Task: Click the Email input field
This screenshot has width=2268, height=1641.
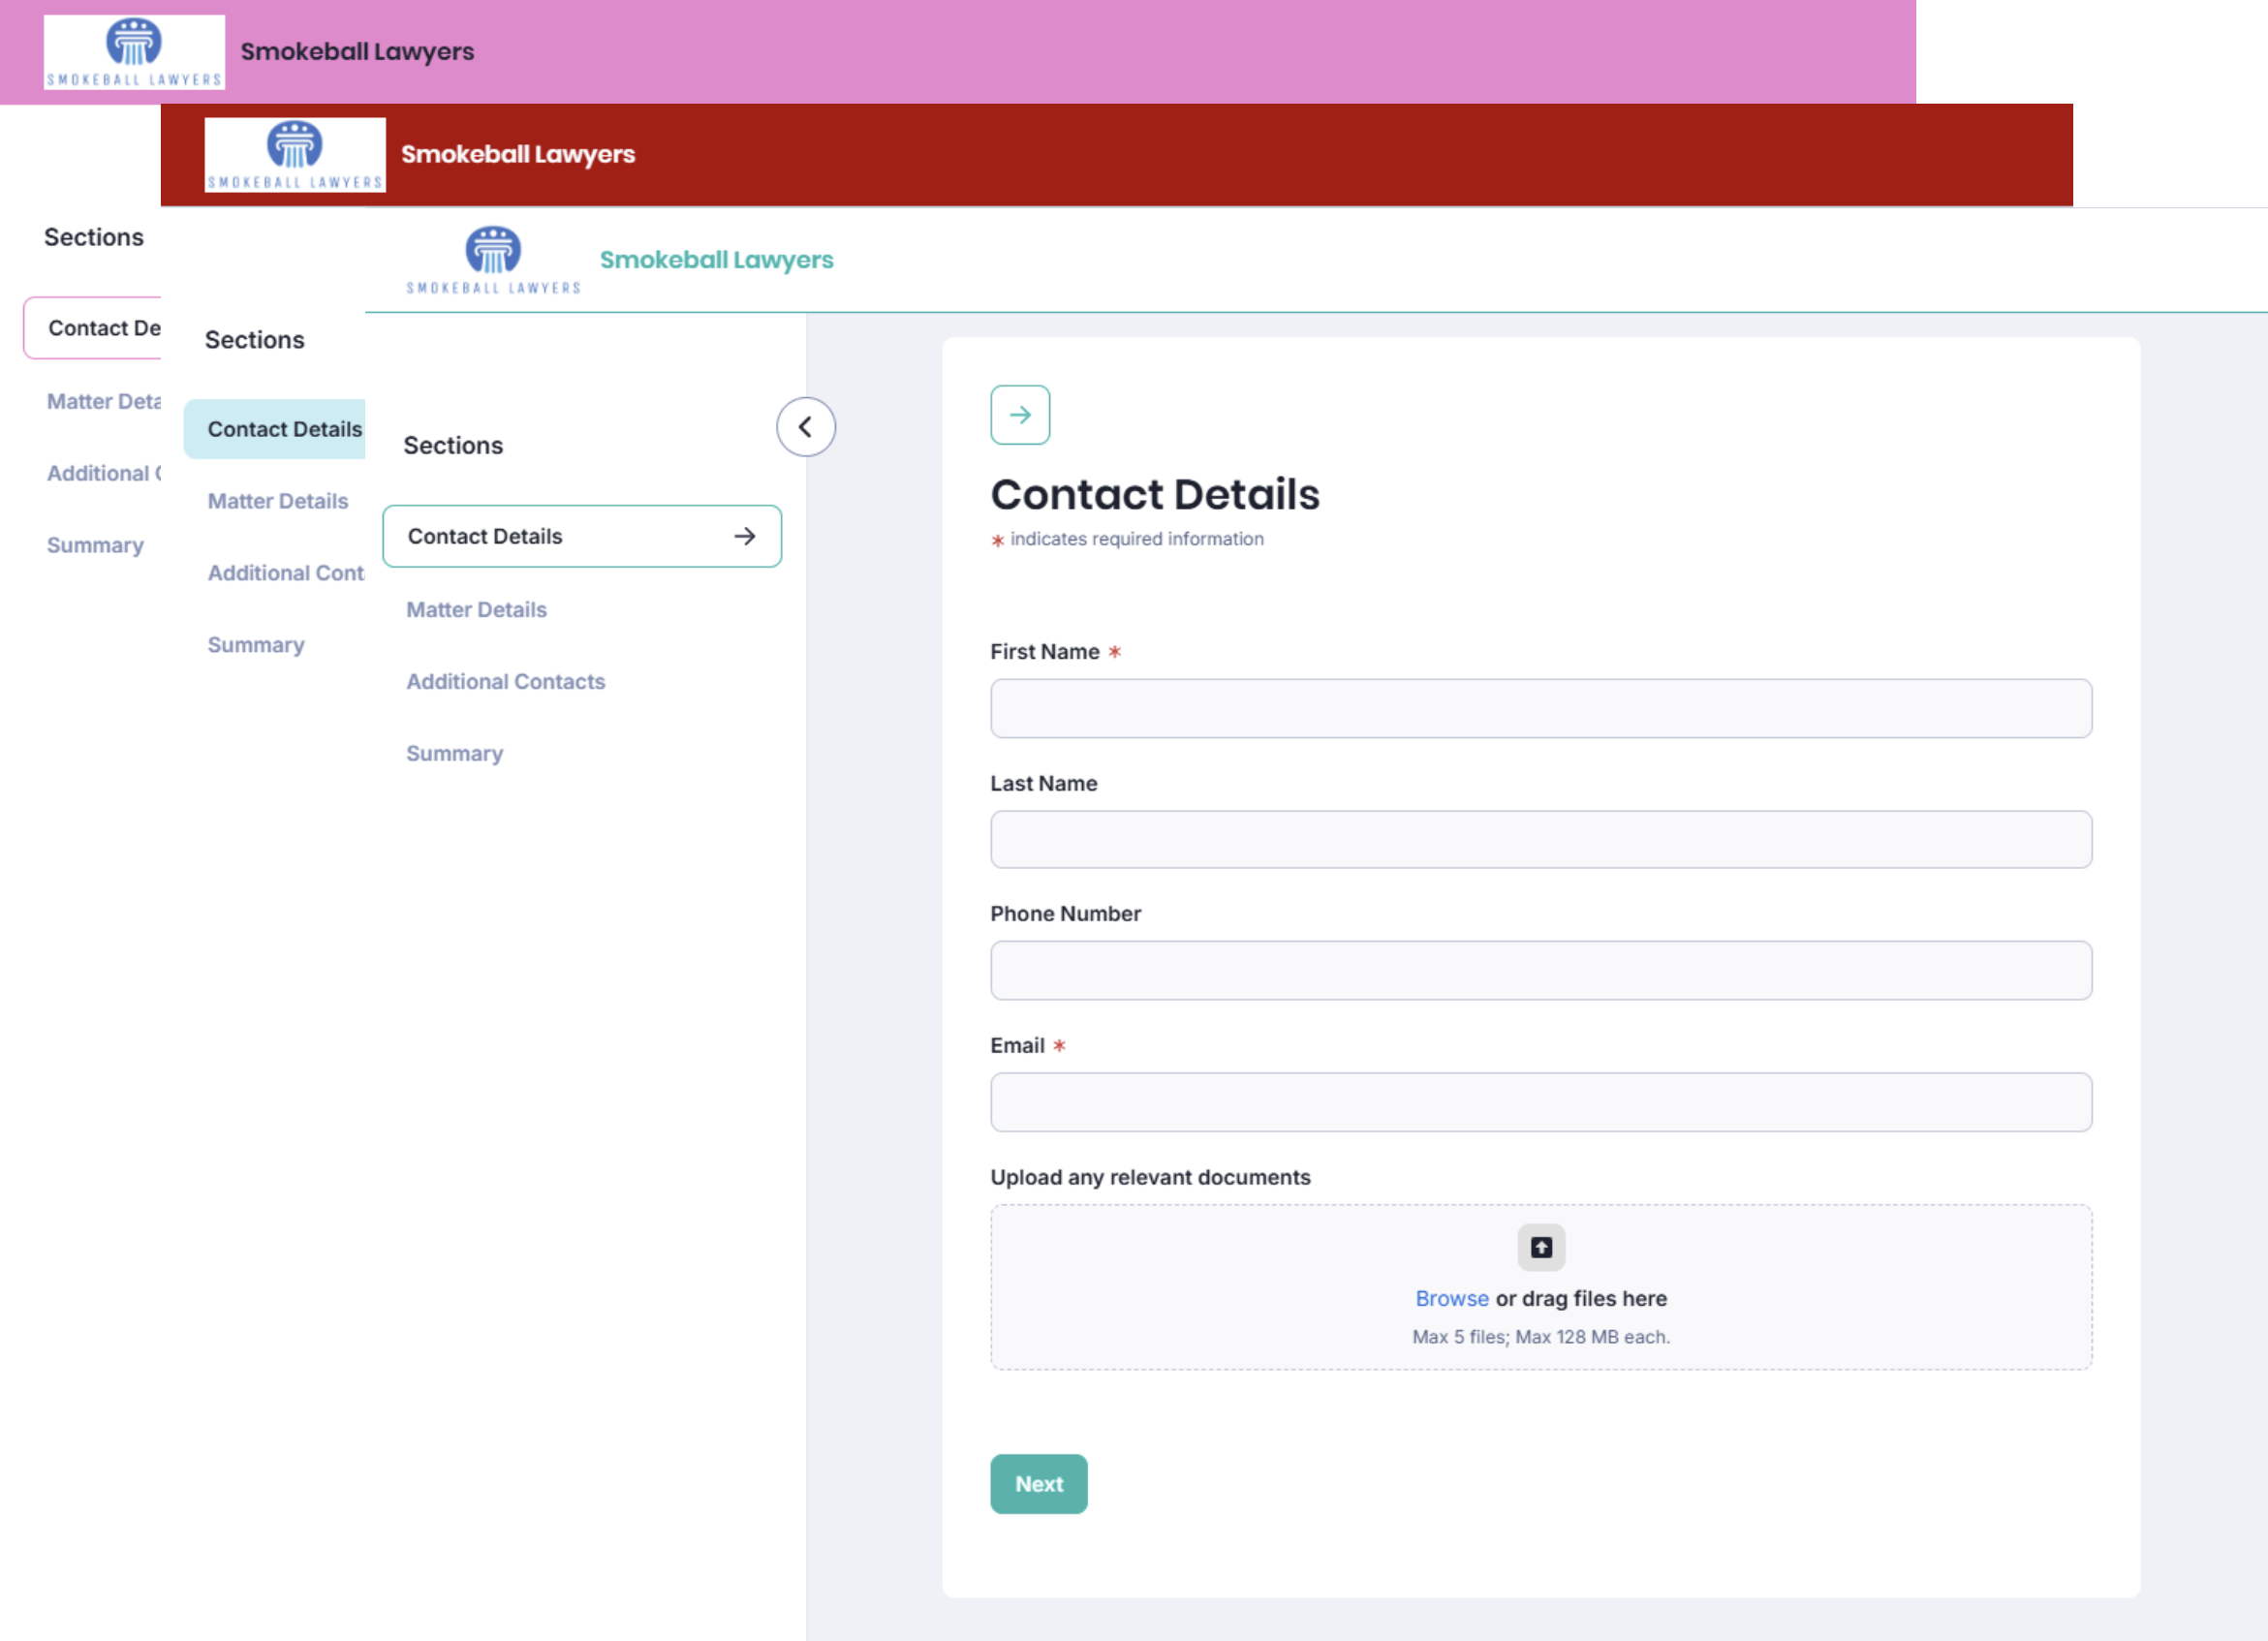Action: (x=1540, y=1102)
